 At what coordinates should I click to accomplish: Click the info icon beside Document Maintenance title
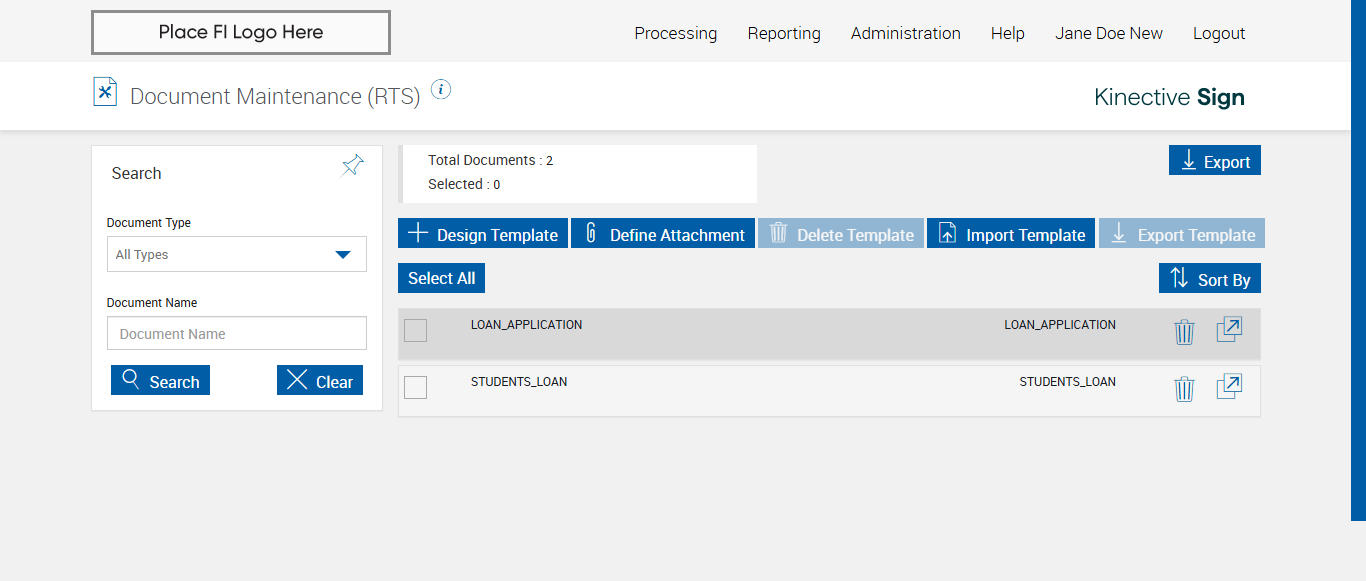(441, 90)
